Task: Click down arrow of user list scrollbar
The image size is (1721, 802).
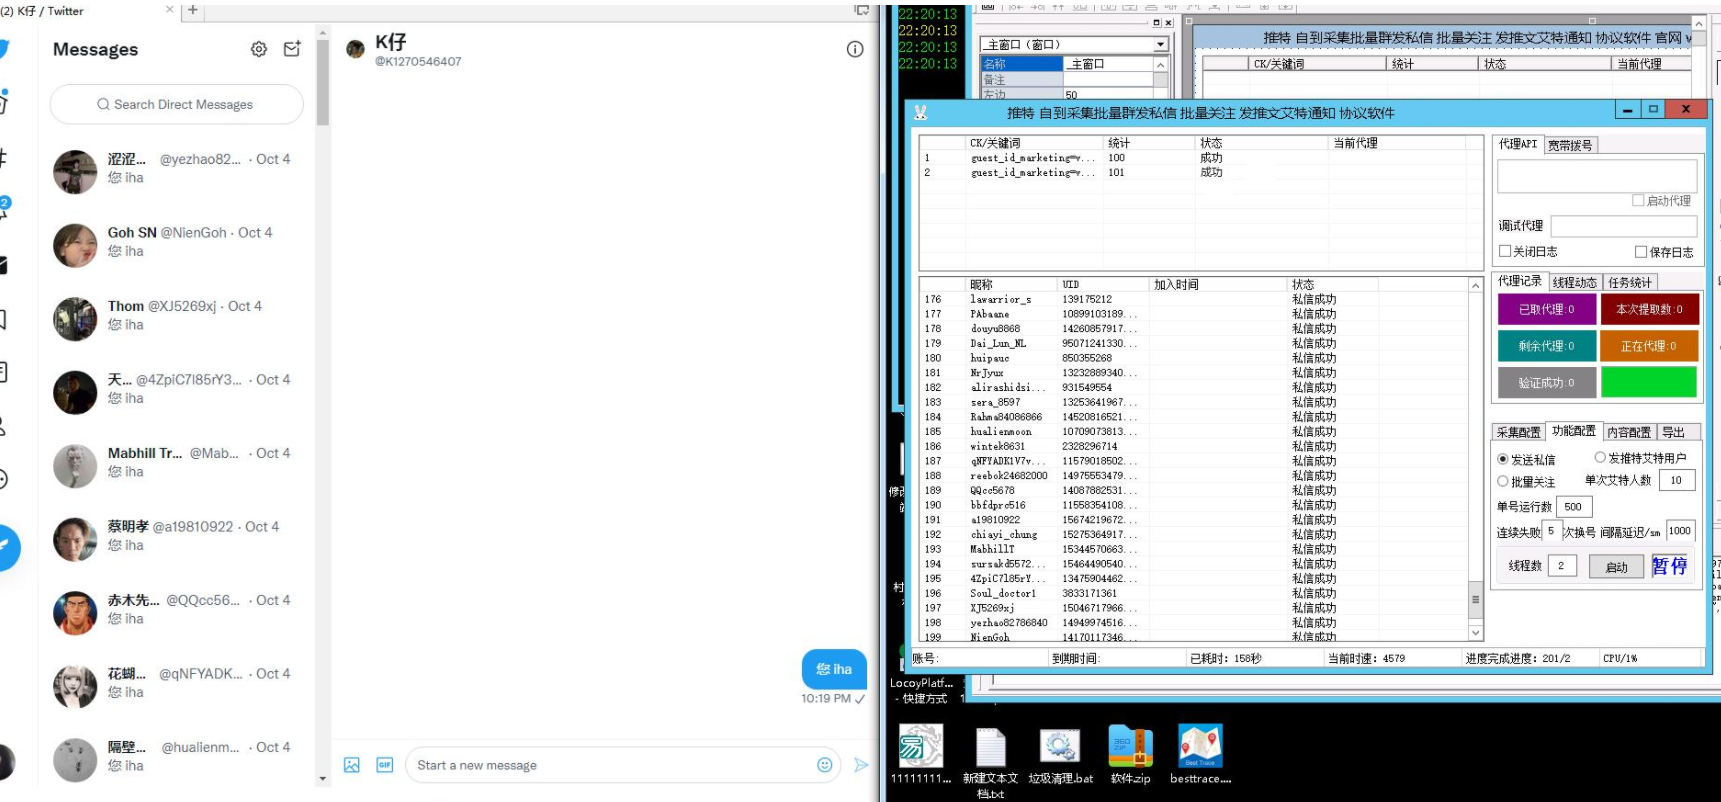Action: [1475, 632]
